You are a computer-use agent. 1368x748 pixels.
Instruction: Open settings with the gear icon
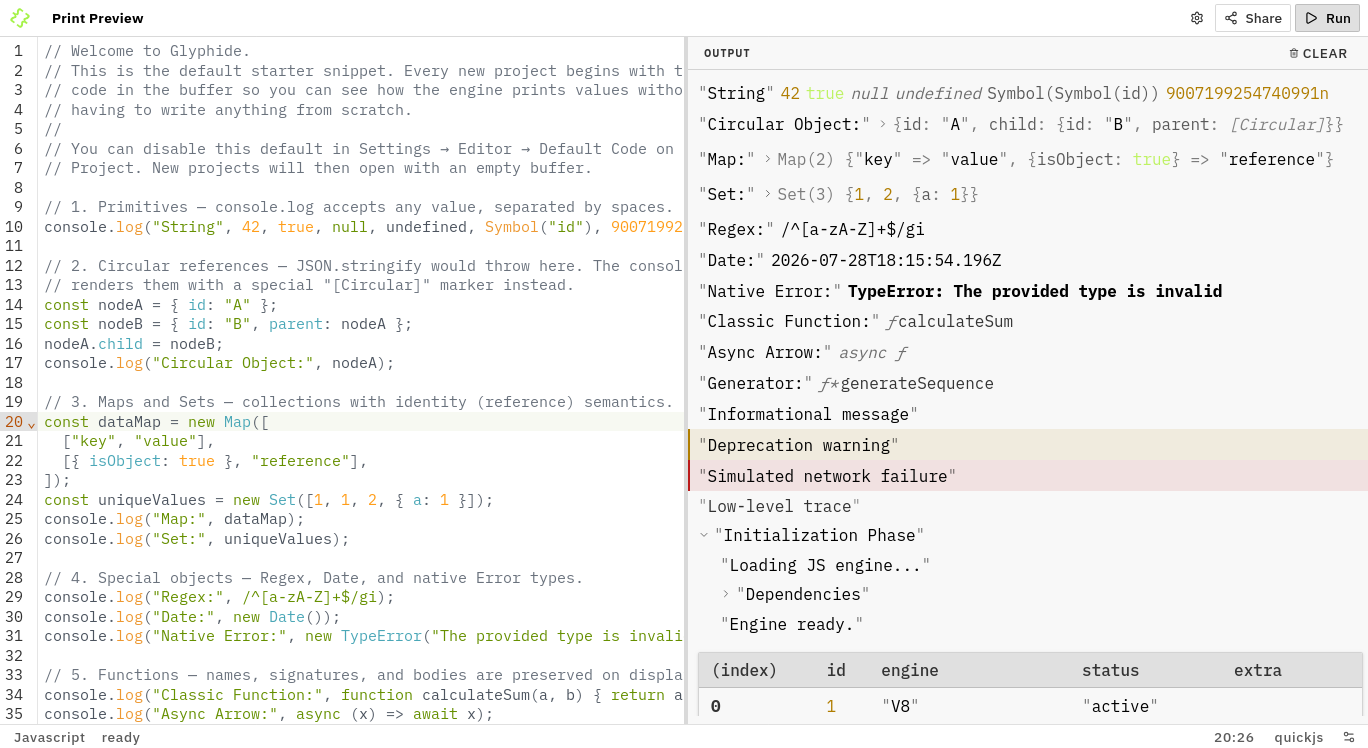tap(1197, 18)
